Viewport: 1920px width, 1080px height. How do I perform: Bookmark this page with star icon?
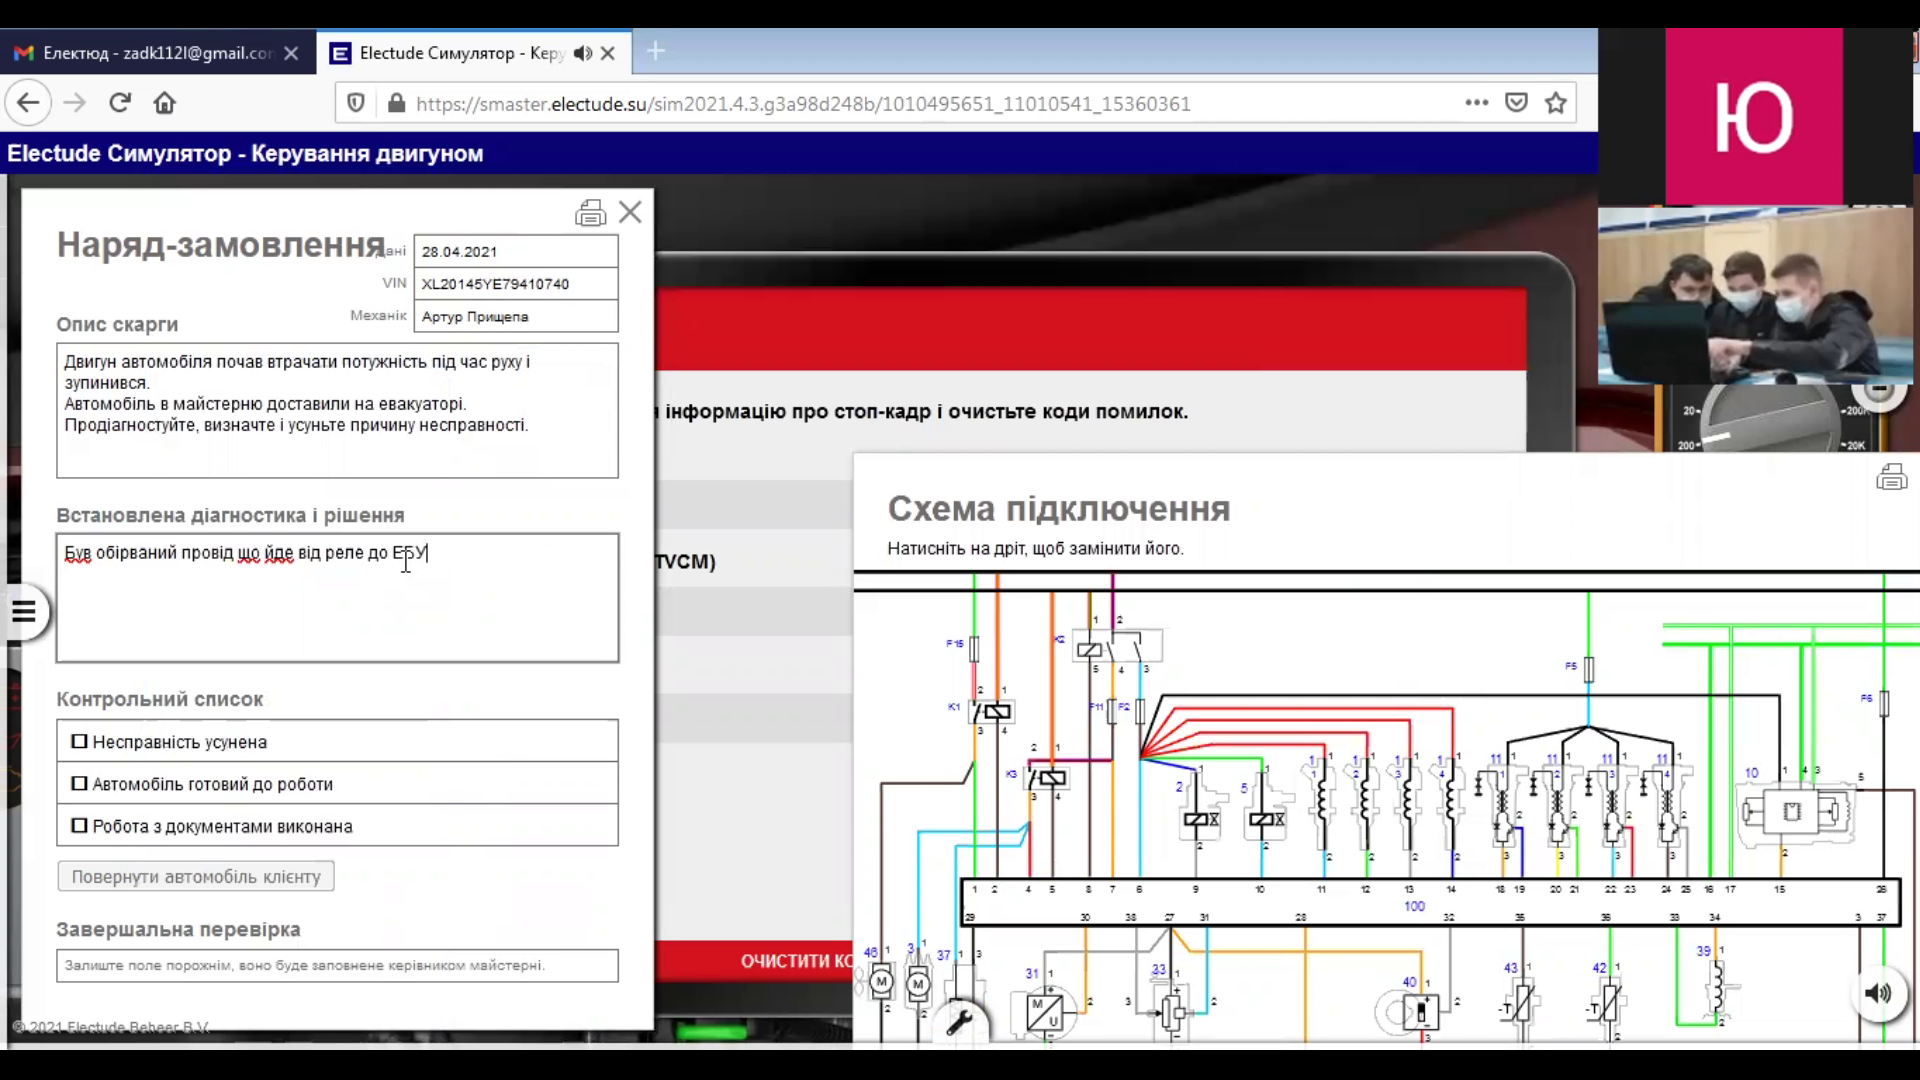[x=1555, y=103]
